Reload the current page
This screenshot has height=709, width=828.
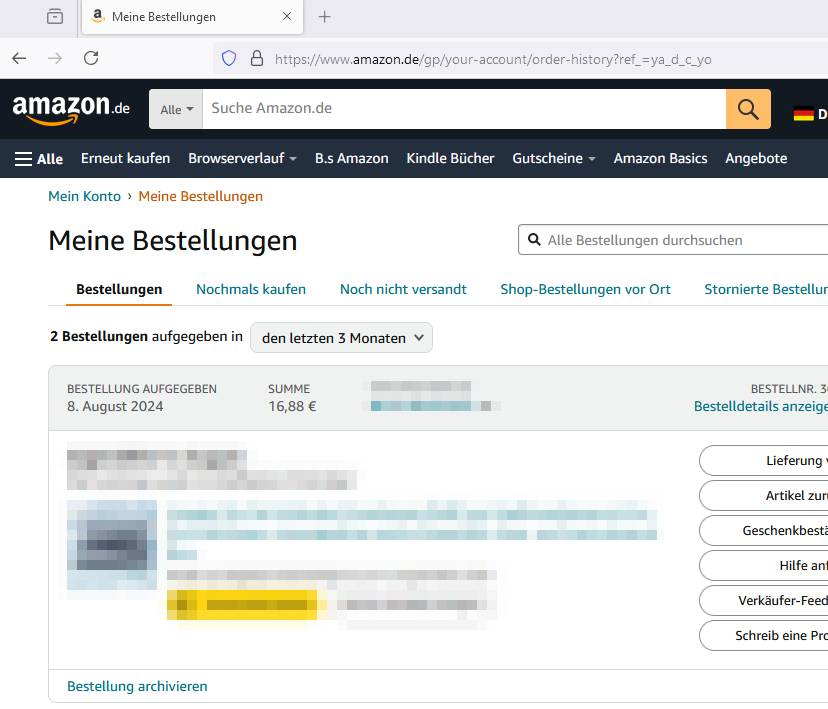coord(91,58)
